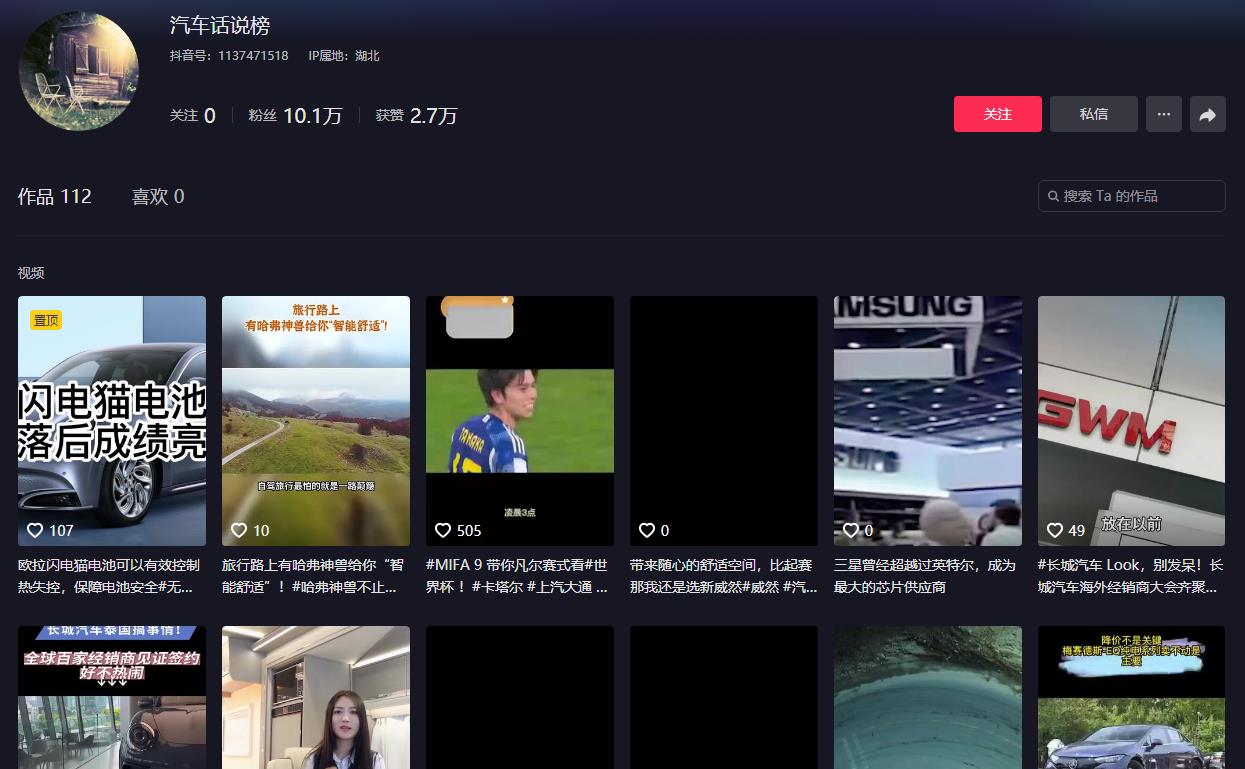The height and width of the screenshot is (769, 1245).
Task: Click the #长城汽车 Look video title
Action: [1131, 576]
